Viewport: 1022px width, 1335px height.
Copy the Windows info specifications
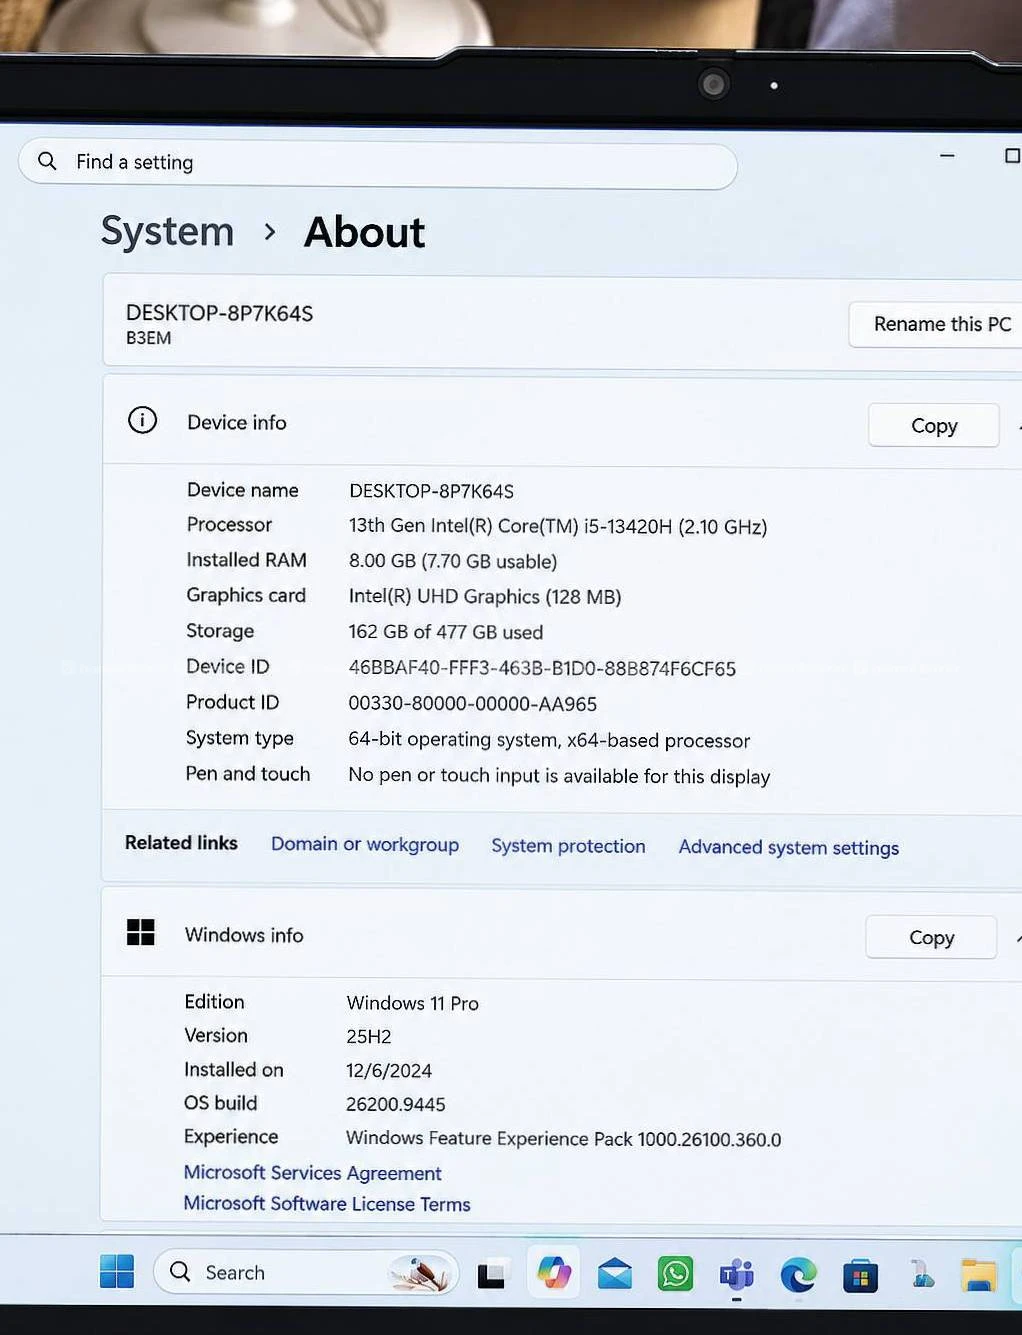(x=931, y=938)
